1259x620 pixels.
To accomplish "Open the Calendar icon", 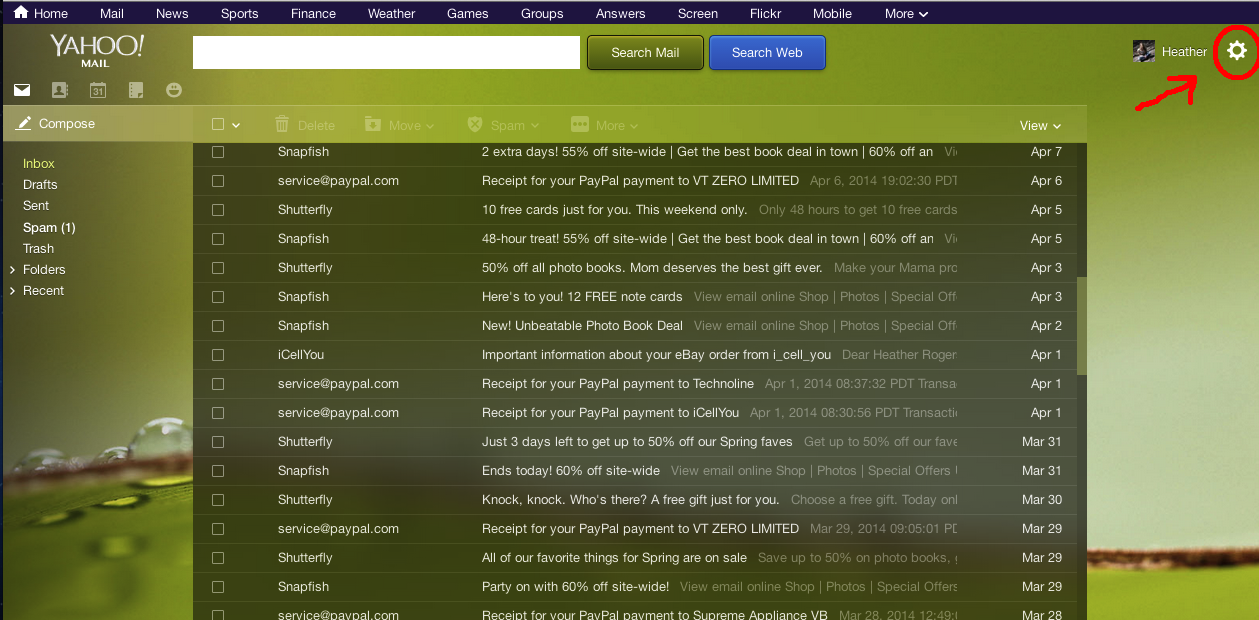I will point(97,90).
